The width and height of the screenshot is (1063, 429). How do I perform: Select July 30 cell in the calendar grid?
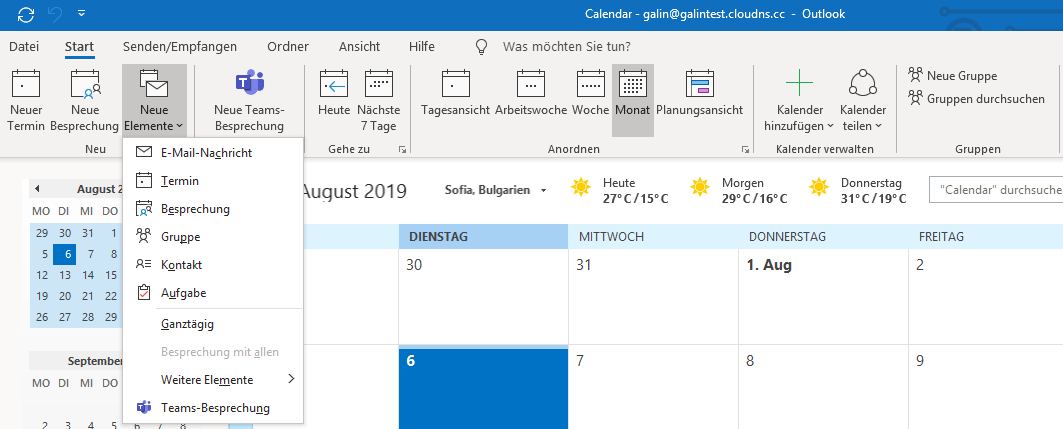483,296
